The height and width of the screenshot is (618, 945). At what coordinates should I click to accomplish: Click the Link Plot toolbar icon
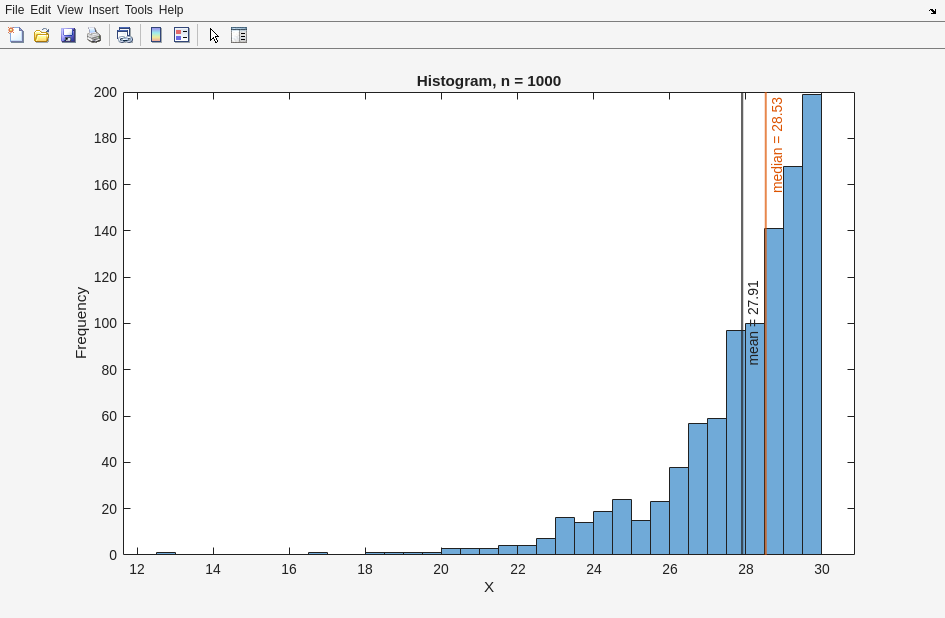pos(124,35)
